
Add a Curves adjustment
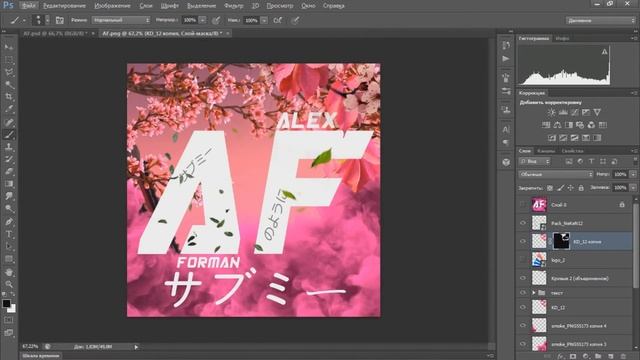pyautogui.click(x=574, y=112)
